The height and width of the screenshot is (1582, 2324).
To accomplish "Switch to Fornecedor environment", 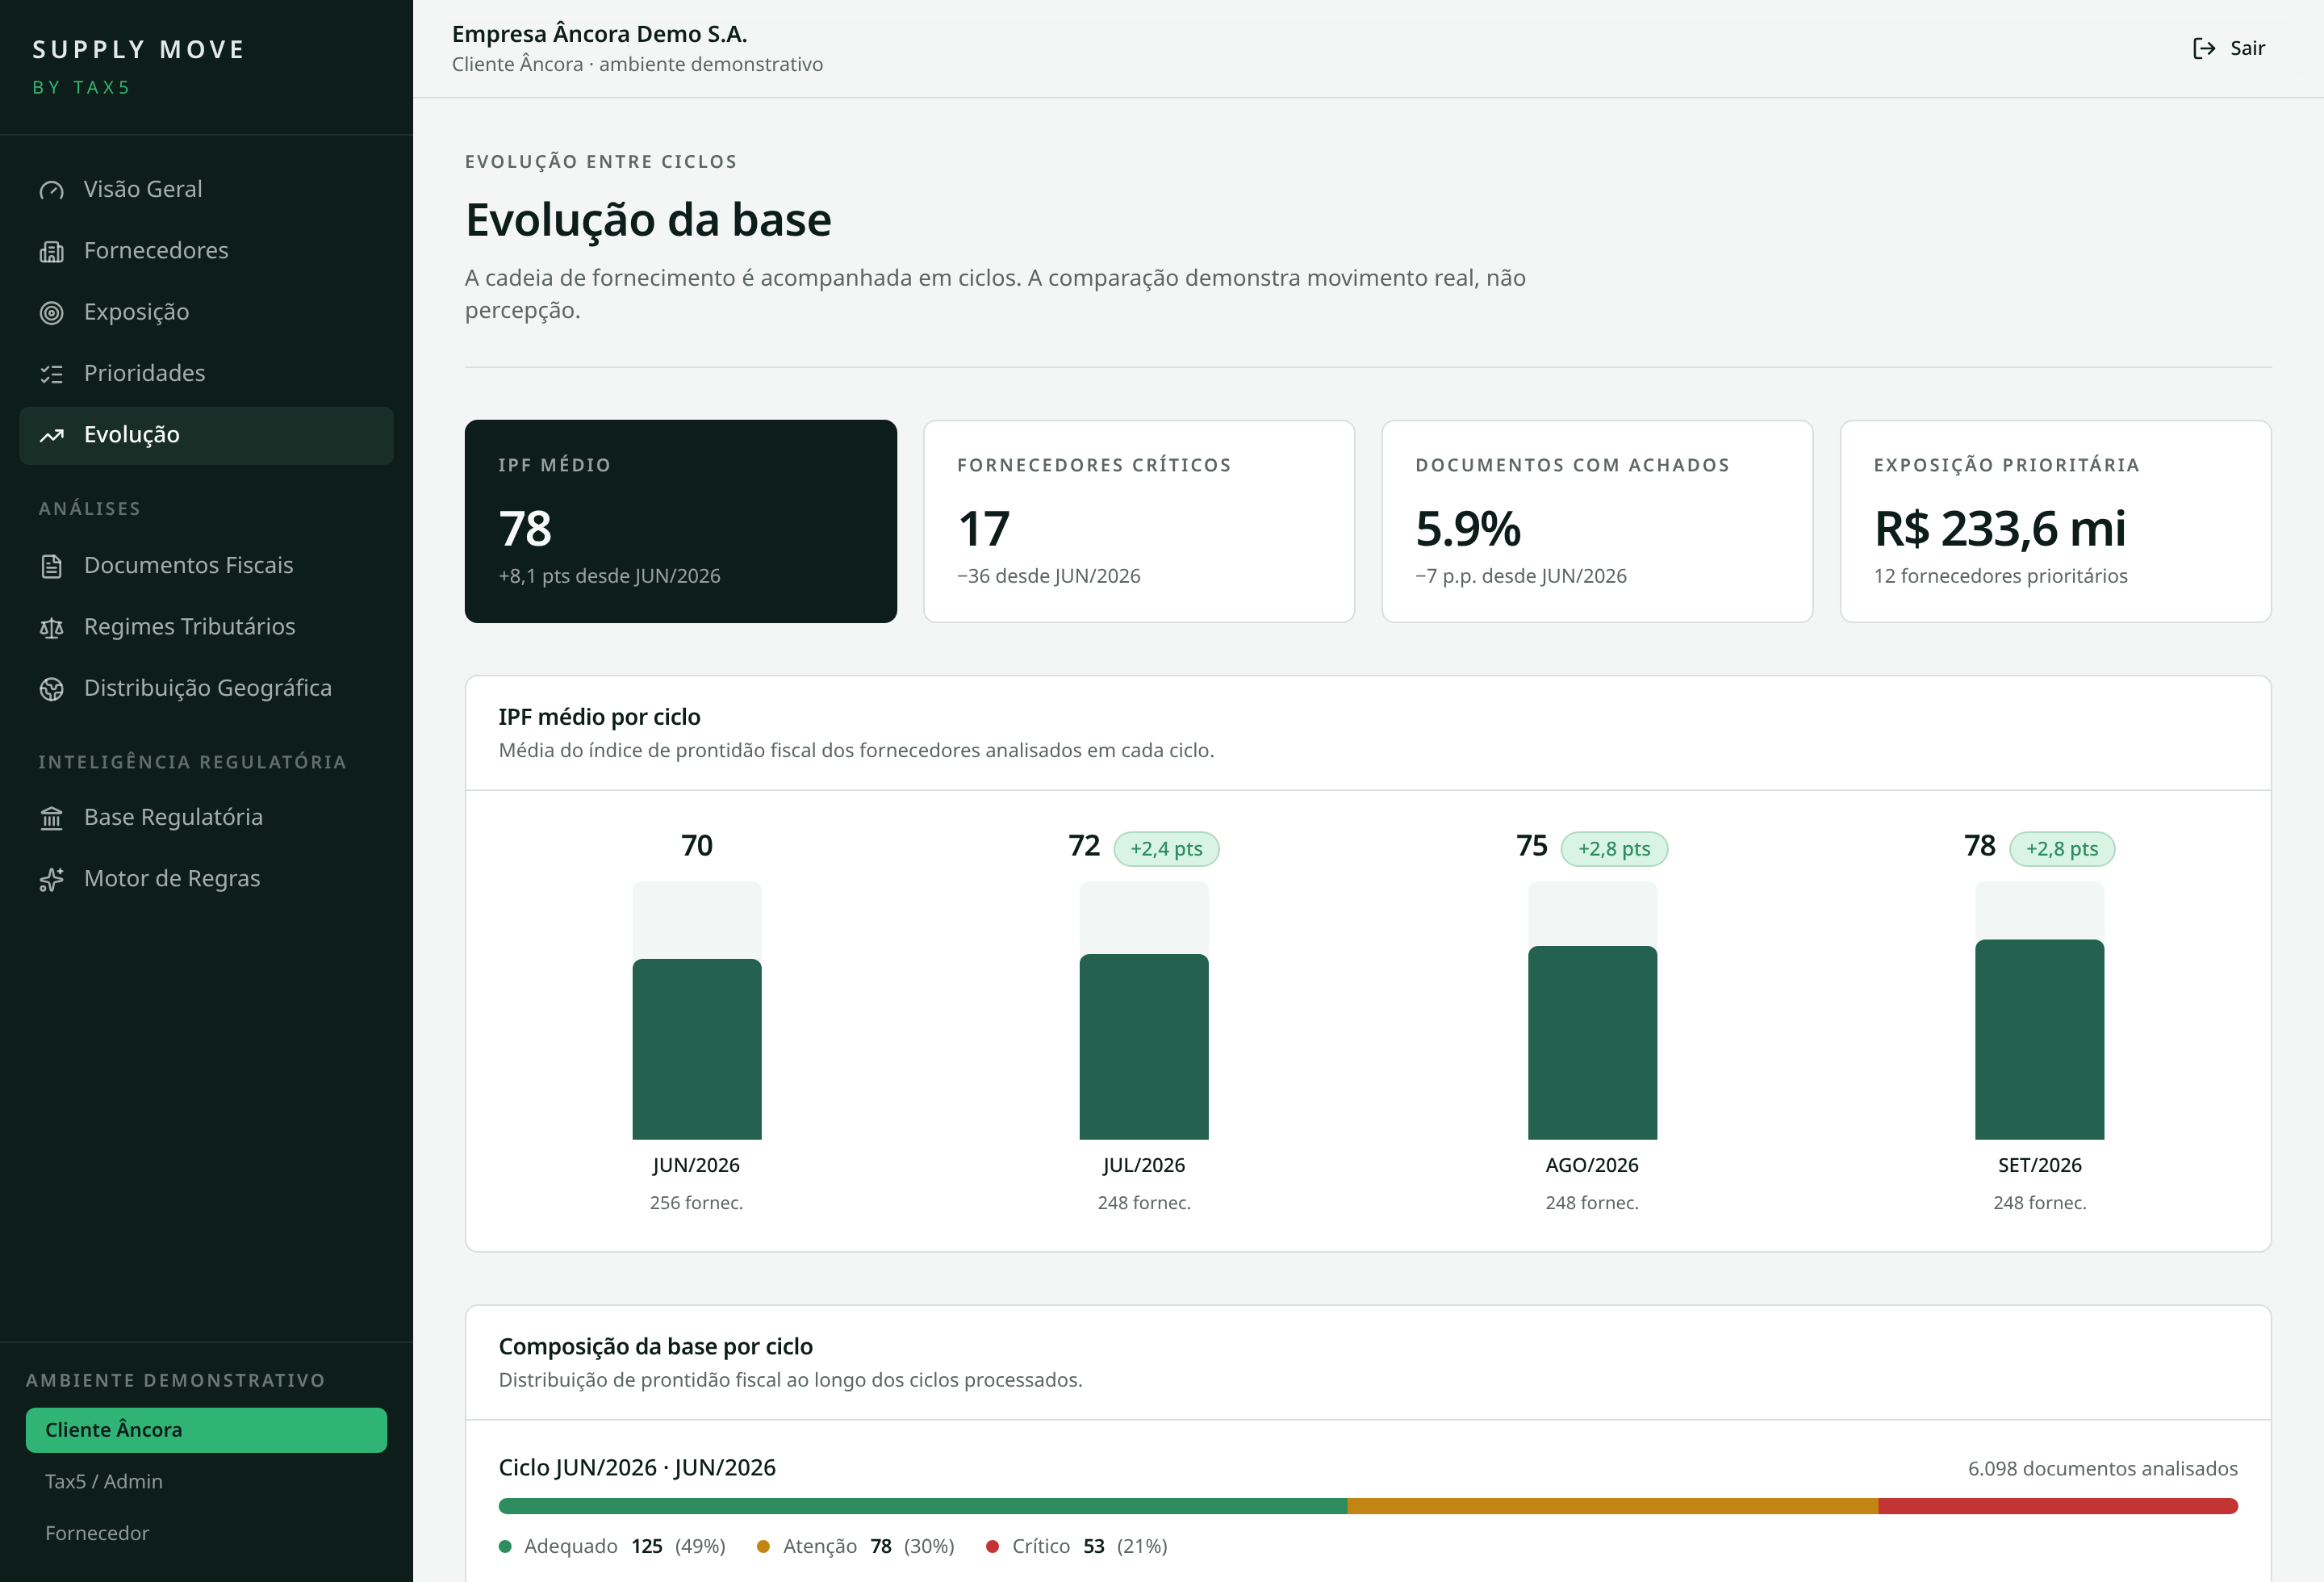I will (206, 1533).
